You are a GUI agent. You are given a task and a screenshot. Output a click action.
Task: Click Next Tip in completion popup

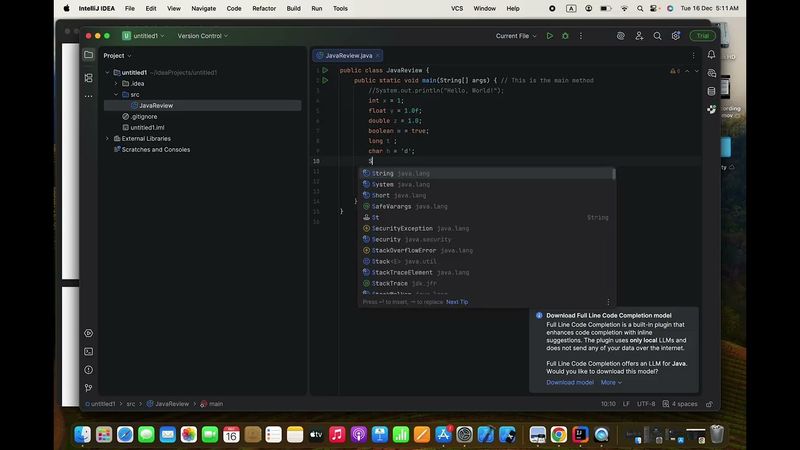pos(457,302)
